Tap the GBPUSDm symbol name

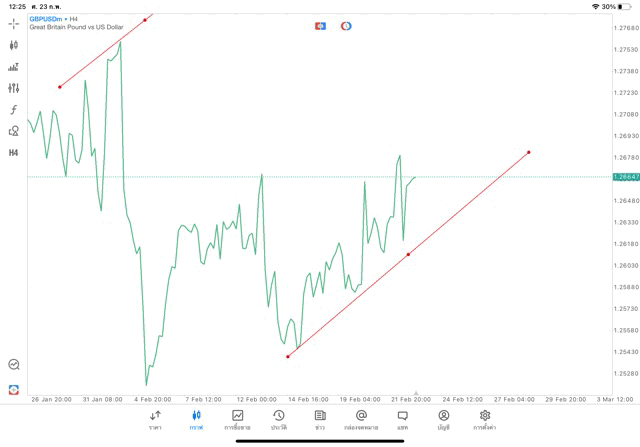click(x=47, y=18)
